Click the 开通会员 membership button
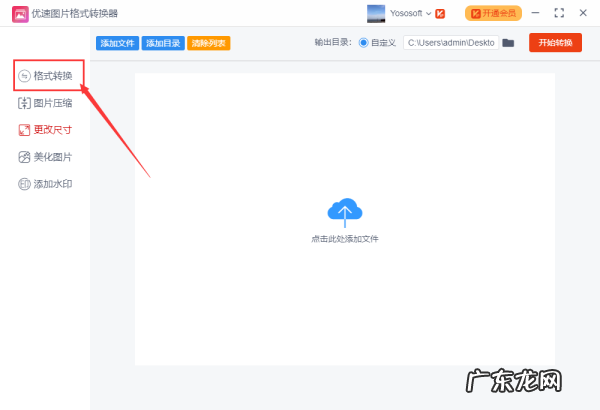The width and height of the screenshot is (600, 410). coord(493,13)
